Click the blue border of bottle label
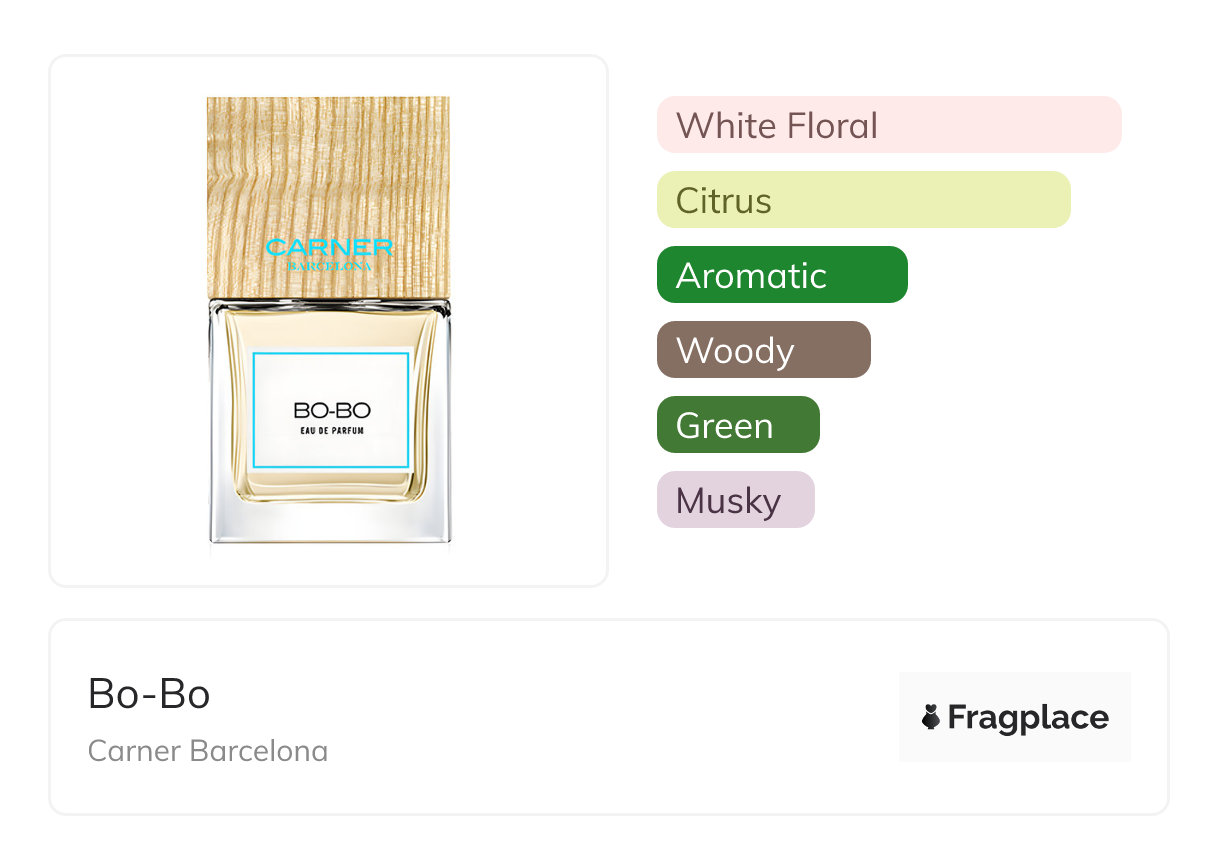Image resolution: width=1218 pixels, height=864 pixels. click(254, 410)
